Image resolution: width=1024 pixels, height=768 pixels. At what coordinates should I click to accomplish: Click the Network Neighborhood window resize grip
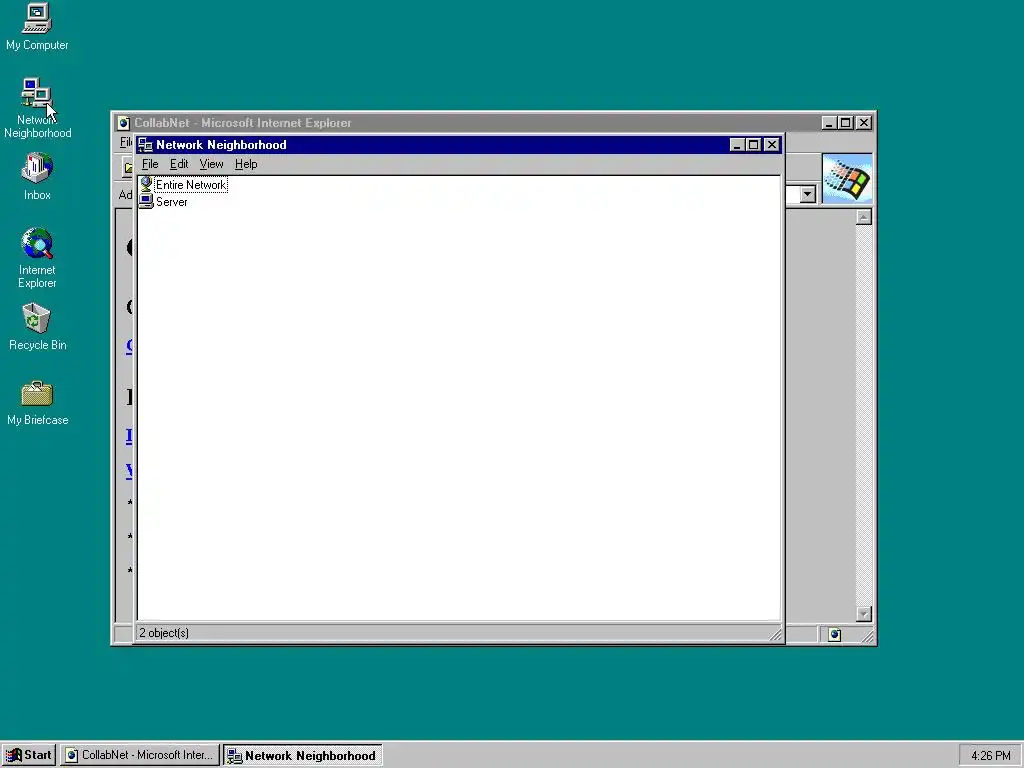pyautogui.click(x=776, y=633)
